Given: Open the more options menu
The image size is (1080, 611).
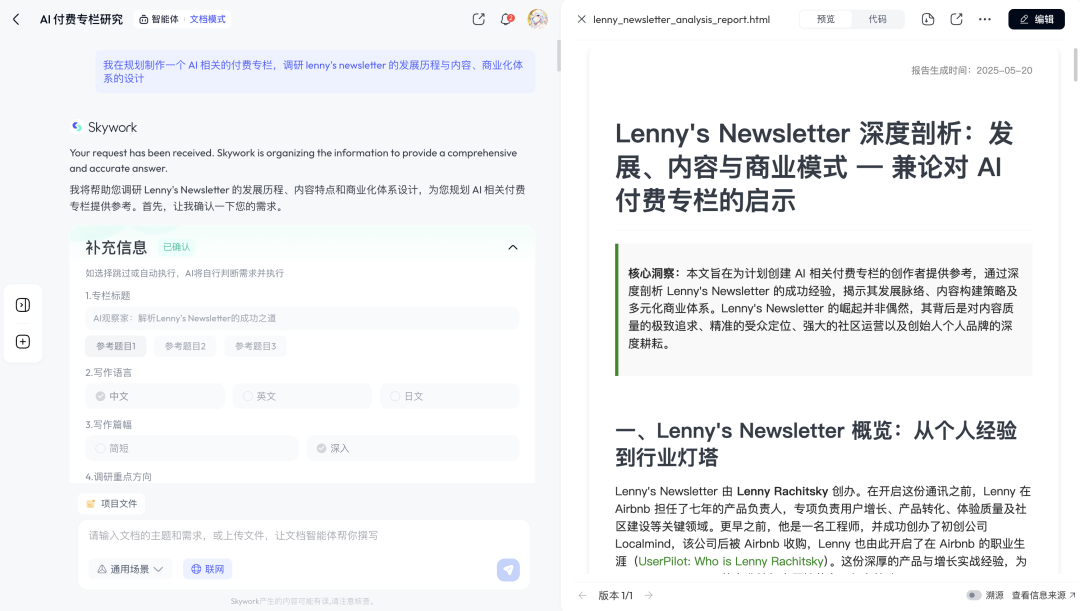Looking at the screenshot, I should coord(985,19).
